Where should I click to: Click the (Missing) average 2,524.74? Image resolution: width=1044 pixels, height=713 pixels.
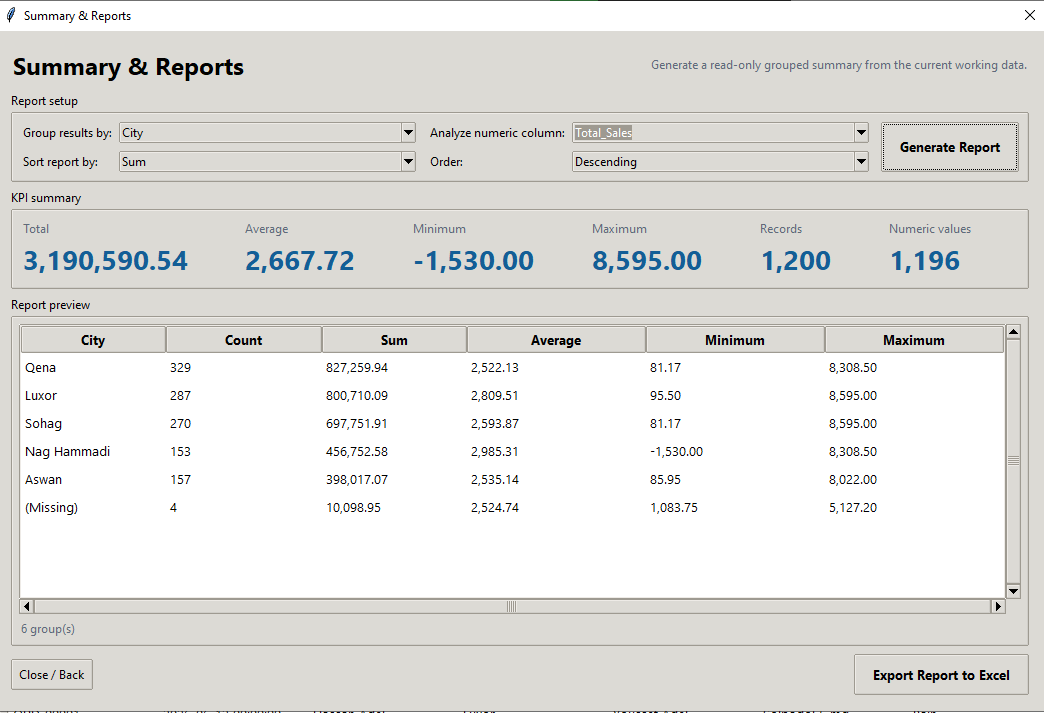(x=495, y=507)
